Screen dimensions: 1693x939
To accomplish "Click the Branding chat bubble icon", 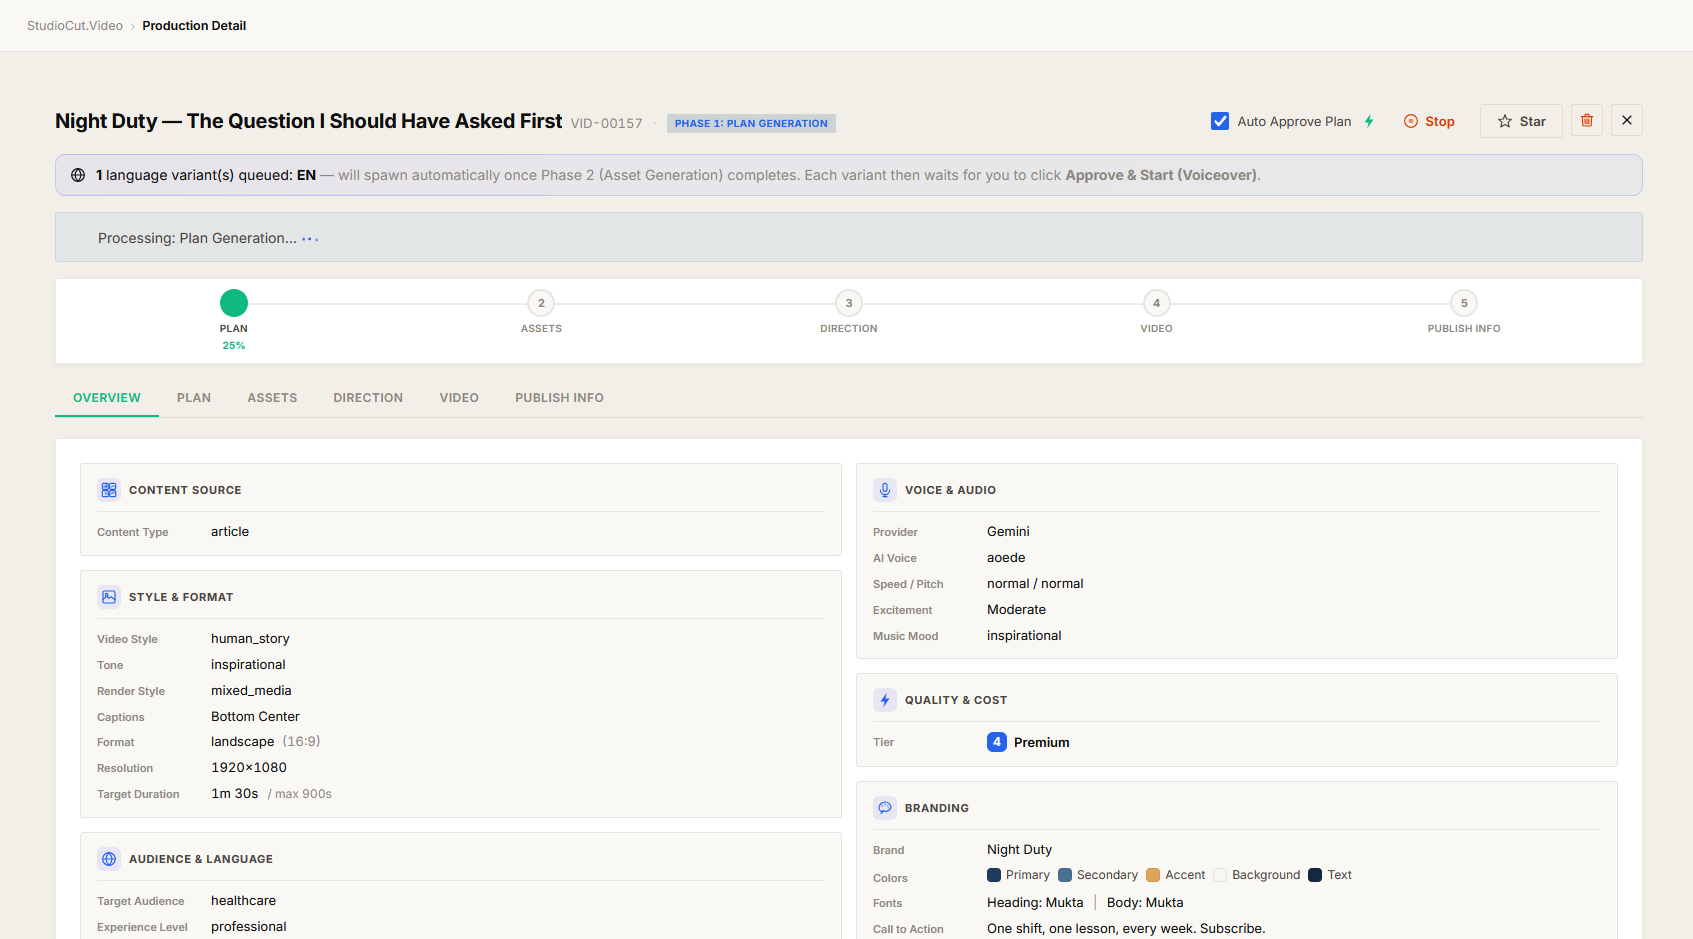I will 885,808.
